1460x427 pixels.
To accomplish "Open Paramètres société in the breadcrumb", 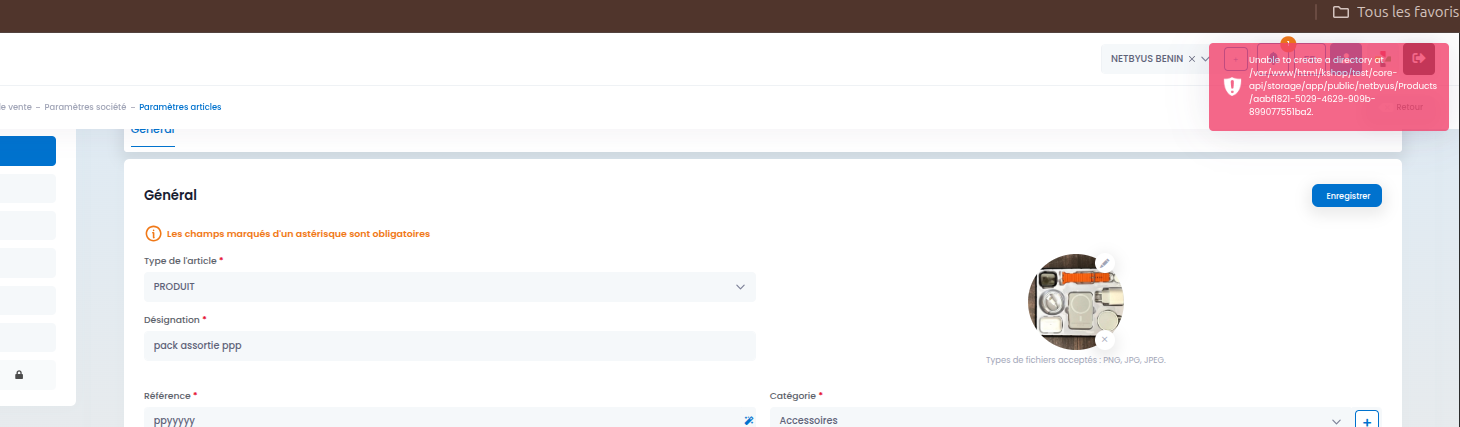I will tap(85, 107).
